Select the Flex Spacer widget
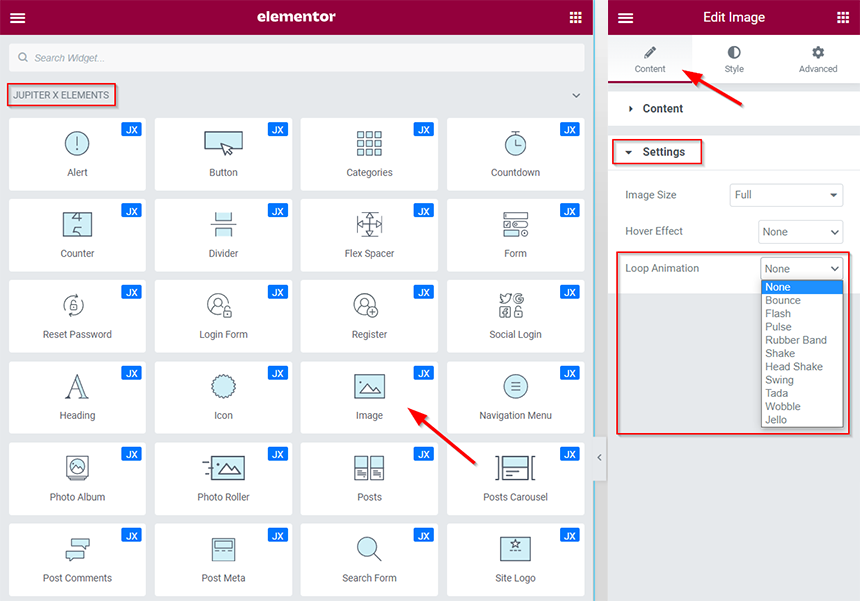Screen dimensions: 860x601 369,235
